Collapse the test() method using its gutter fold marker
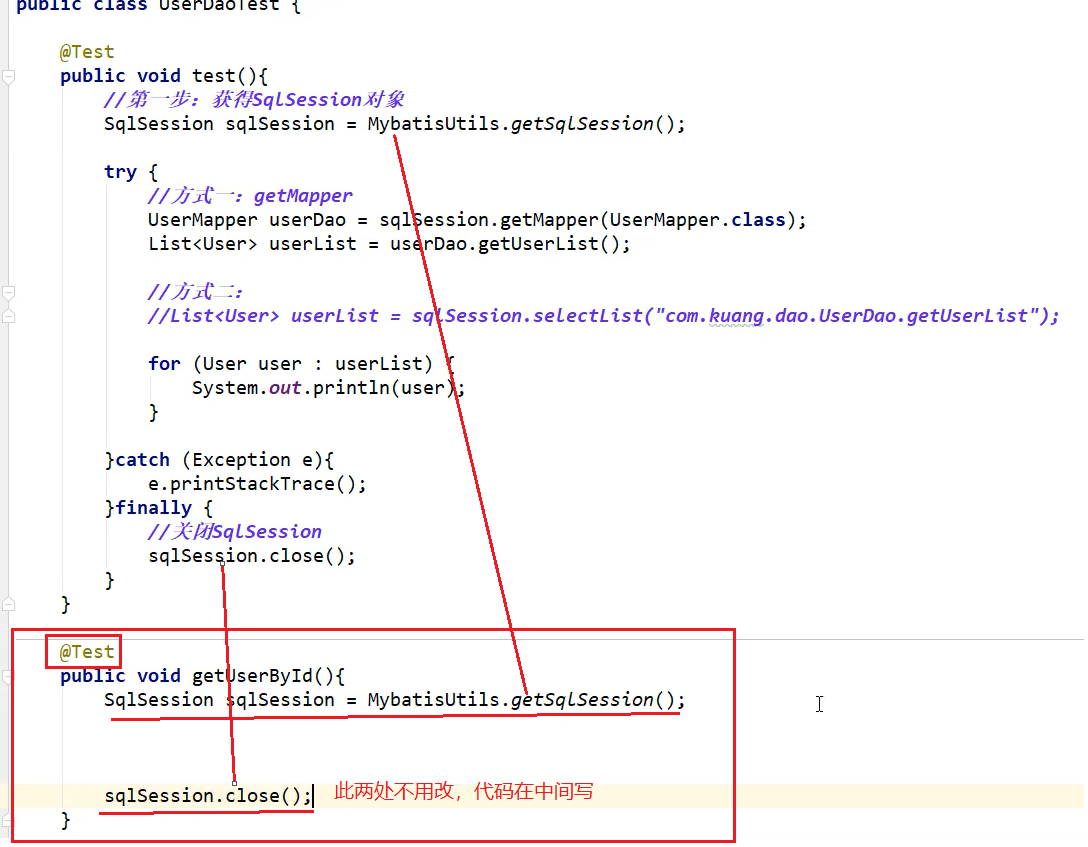Screen dimensions: 1088x847 8,77
